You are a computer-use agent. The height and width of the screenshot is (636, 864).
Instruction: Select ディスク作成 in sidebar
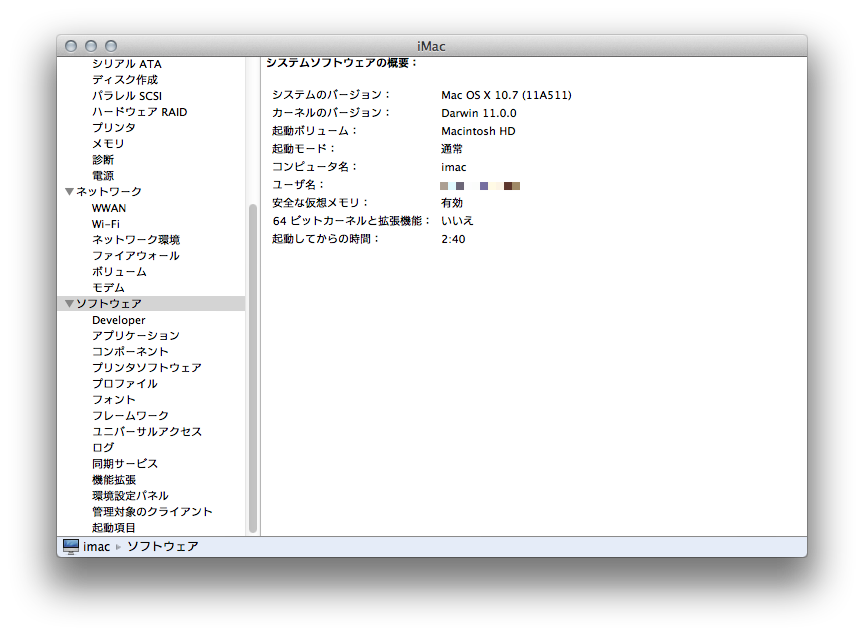pyautogui.click(x=125, y=80)
